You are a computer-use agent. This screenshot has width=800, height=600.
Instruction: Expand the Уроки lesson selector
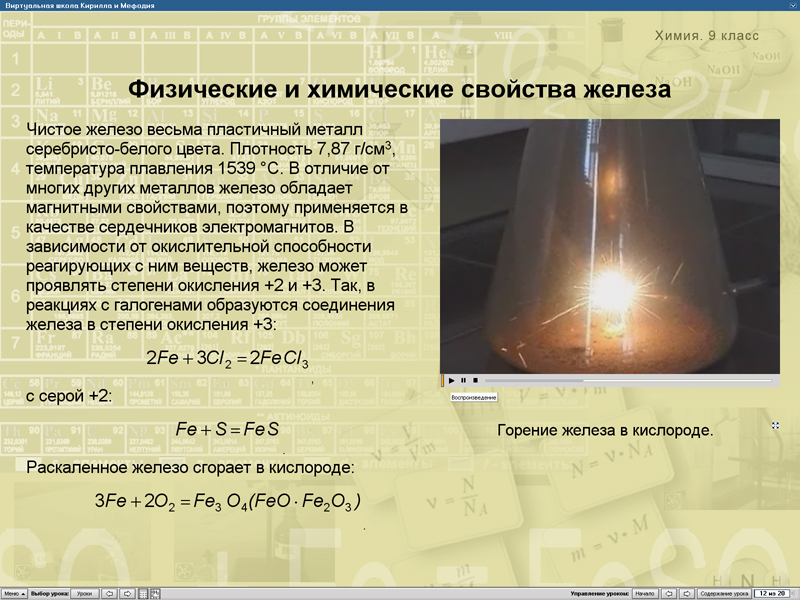[86, 593]
